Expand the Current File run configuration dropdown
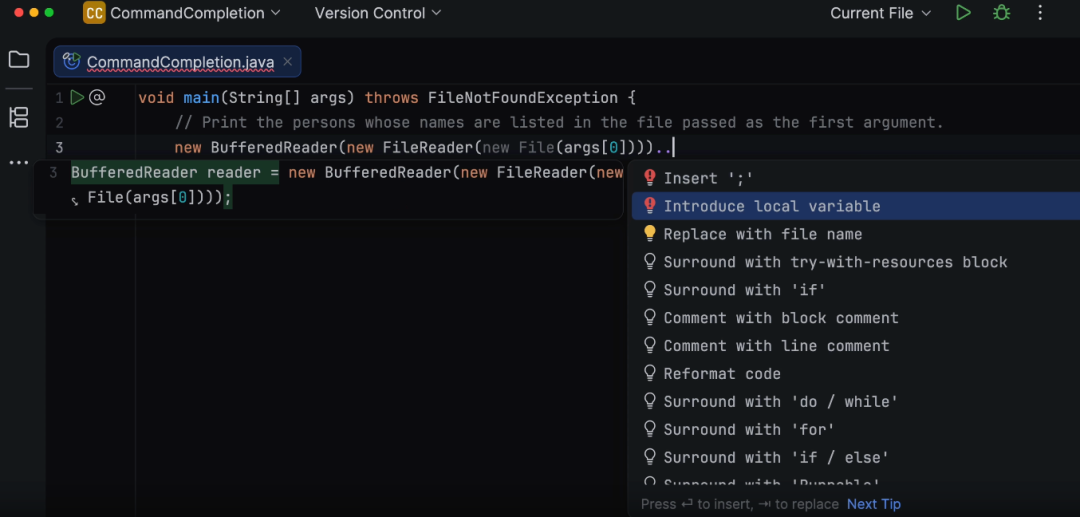The height and width of the screenshot is (517, 1080). pyautogui.click(x=881, y=13)
